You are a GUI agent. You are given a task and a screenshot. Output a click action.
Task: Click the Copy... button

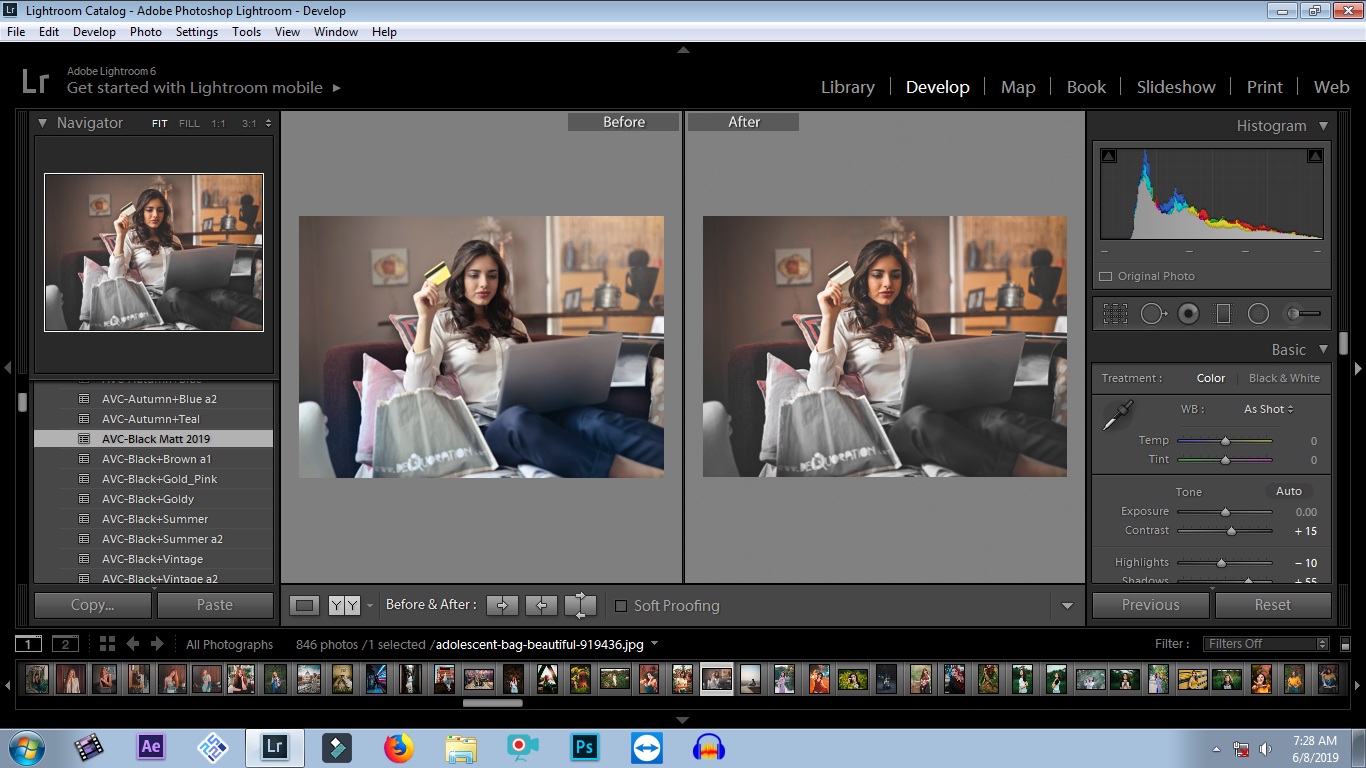pyautogui.click(x=93, y=605)
